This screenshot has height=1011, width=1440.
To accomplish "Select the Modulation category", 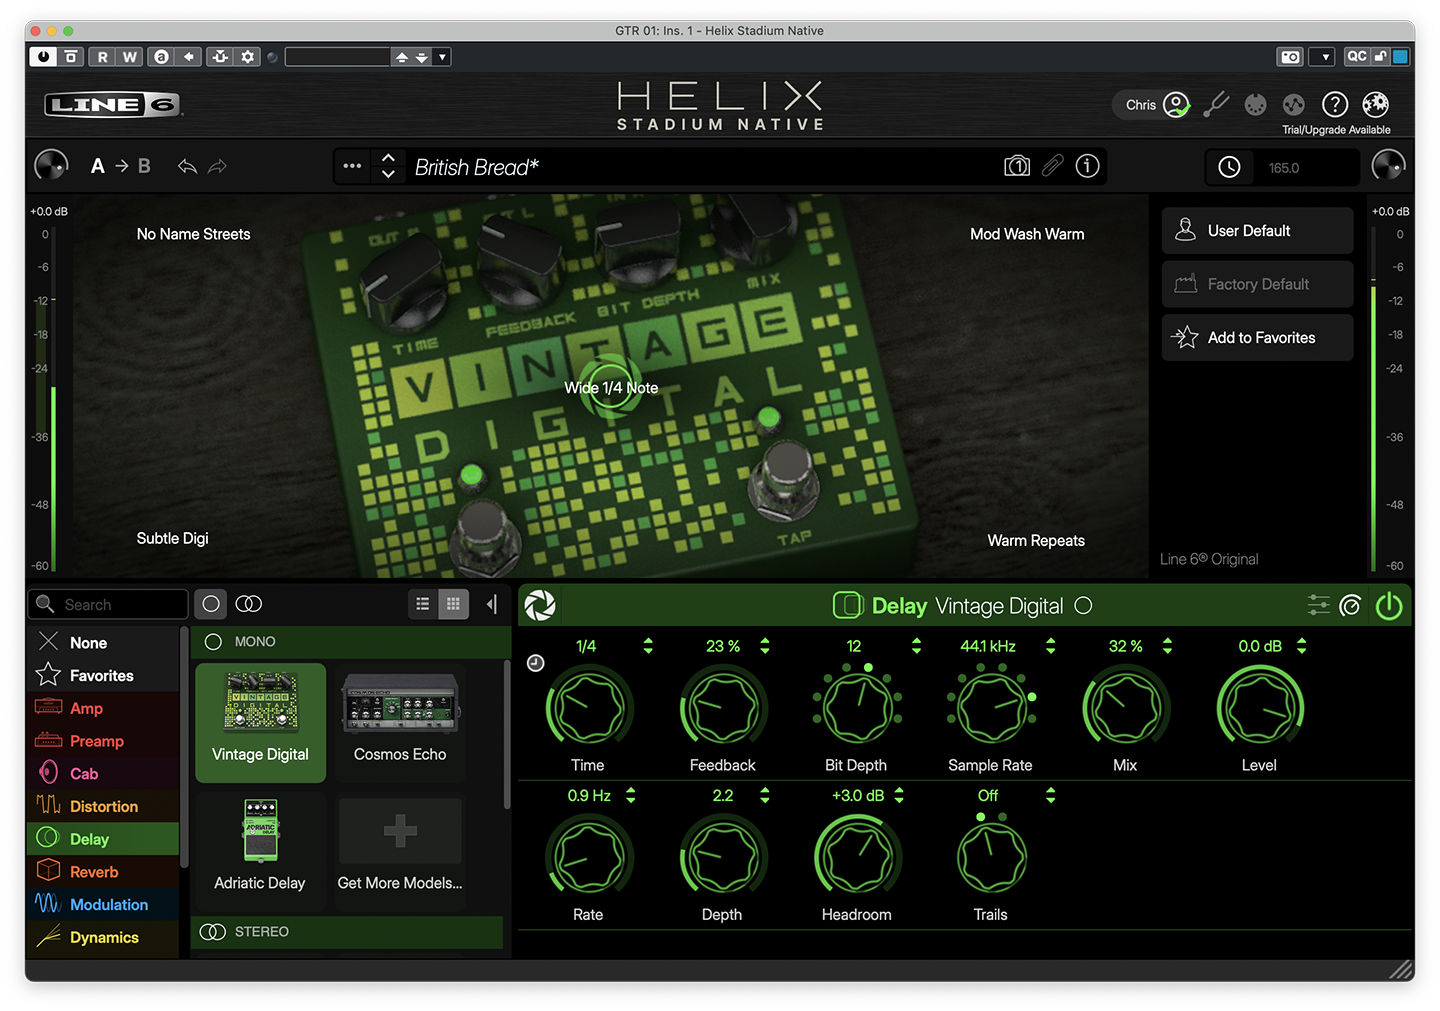I will (103, 904).
